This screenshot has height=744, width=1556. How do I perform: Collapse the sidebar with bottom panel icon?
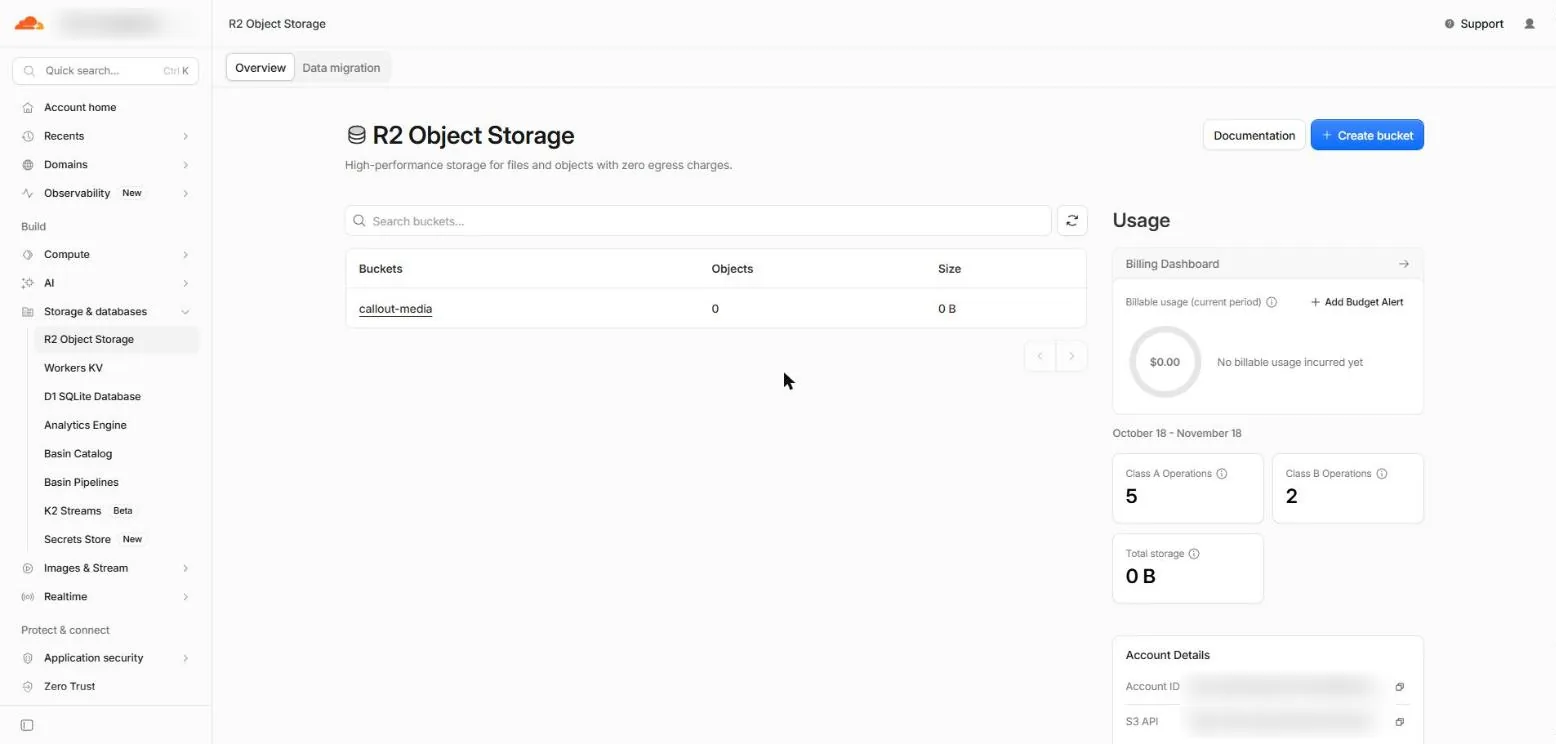coord(27,725)
